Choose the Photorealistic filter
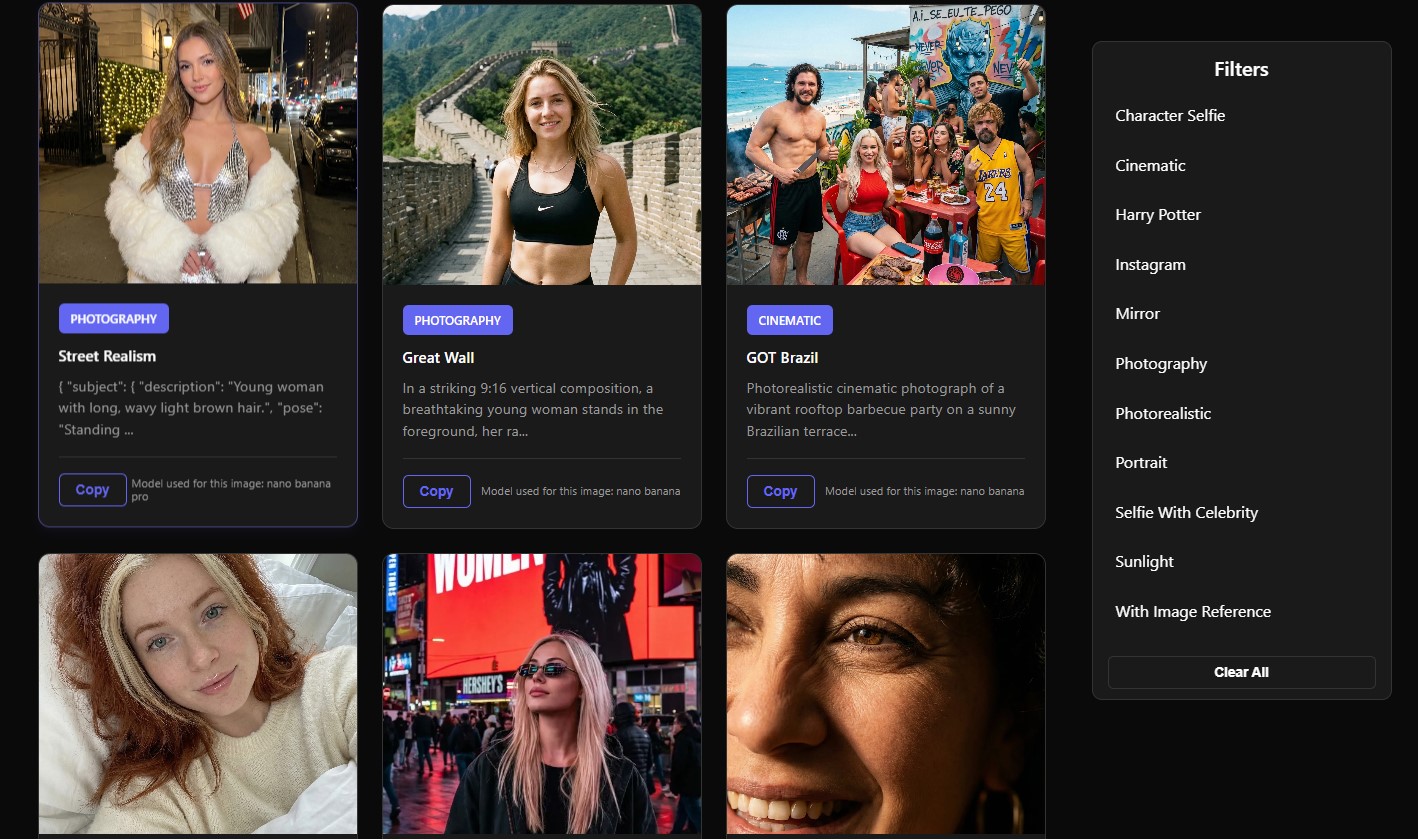The height and width of the screenshot is (839, 1418). coord(1163,414)
